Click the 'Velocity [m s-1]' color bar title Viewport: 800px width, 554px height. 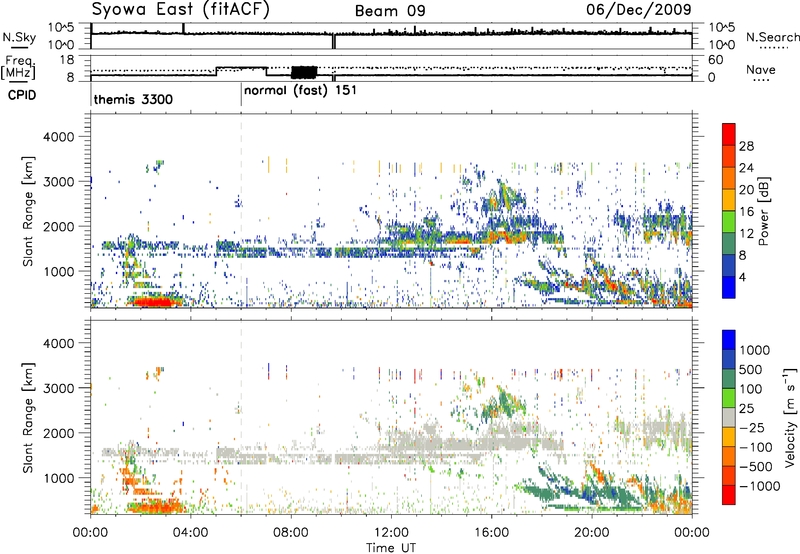click(790, 417)
